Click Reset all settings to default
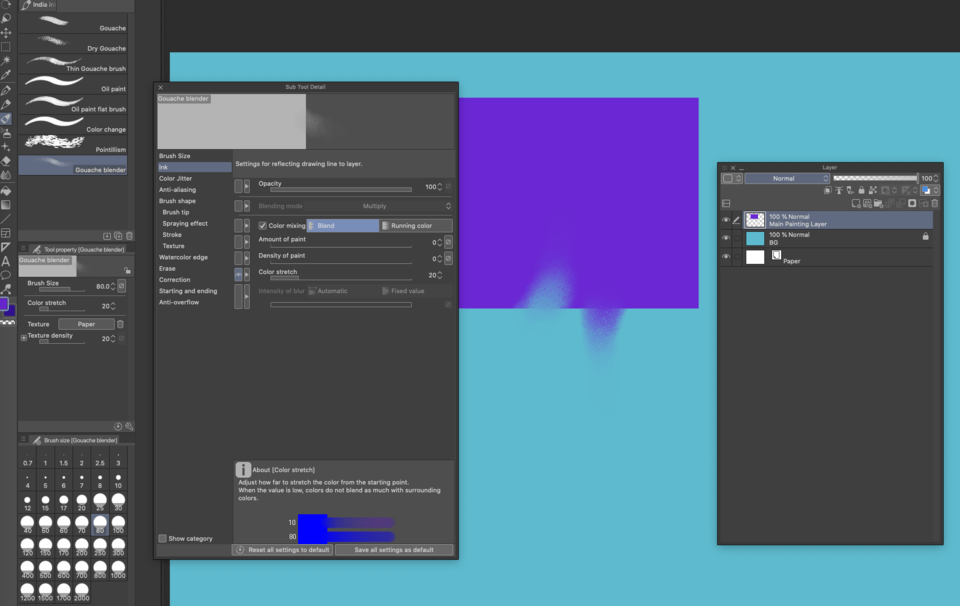Screen dimensions: 960x606 [x=283, y=550]
